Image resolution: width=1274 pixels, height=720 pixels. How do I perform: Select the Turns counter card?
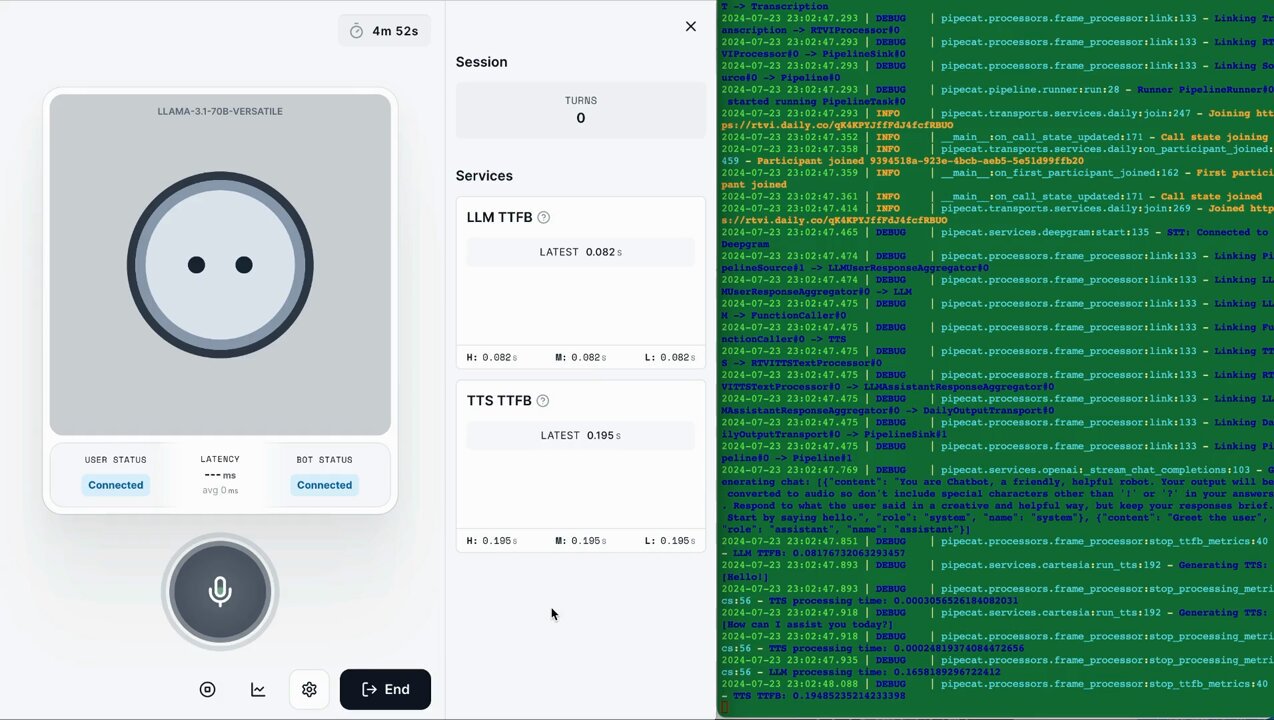580,110
